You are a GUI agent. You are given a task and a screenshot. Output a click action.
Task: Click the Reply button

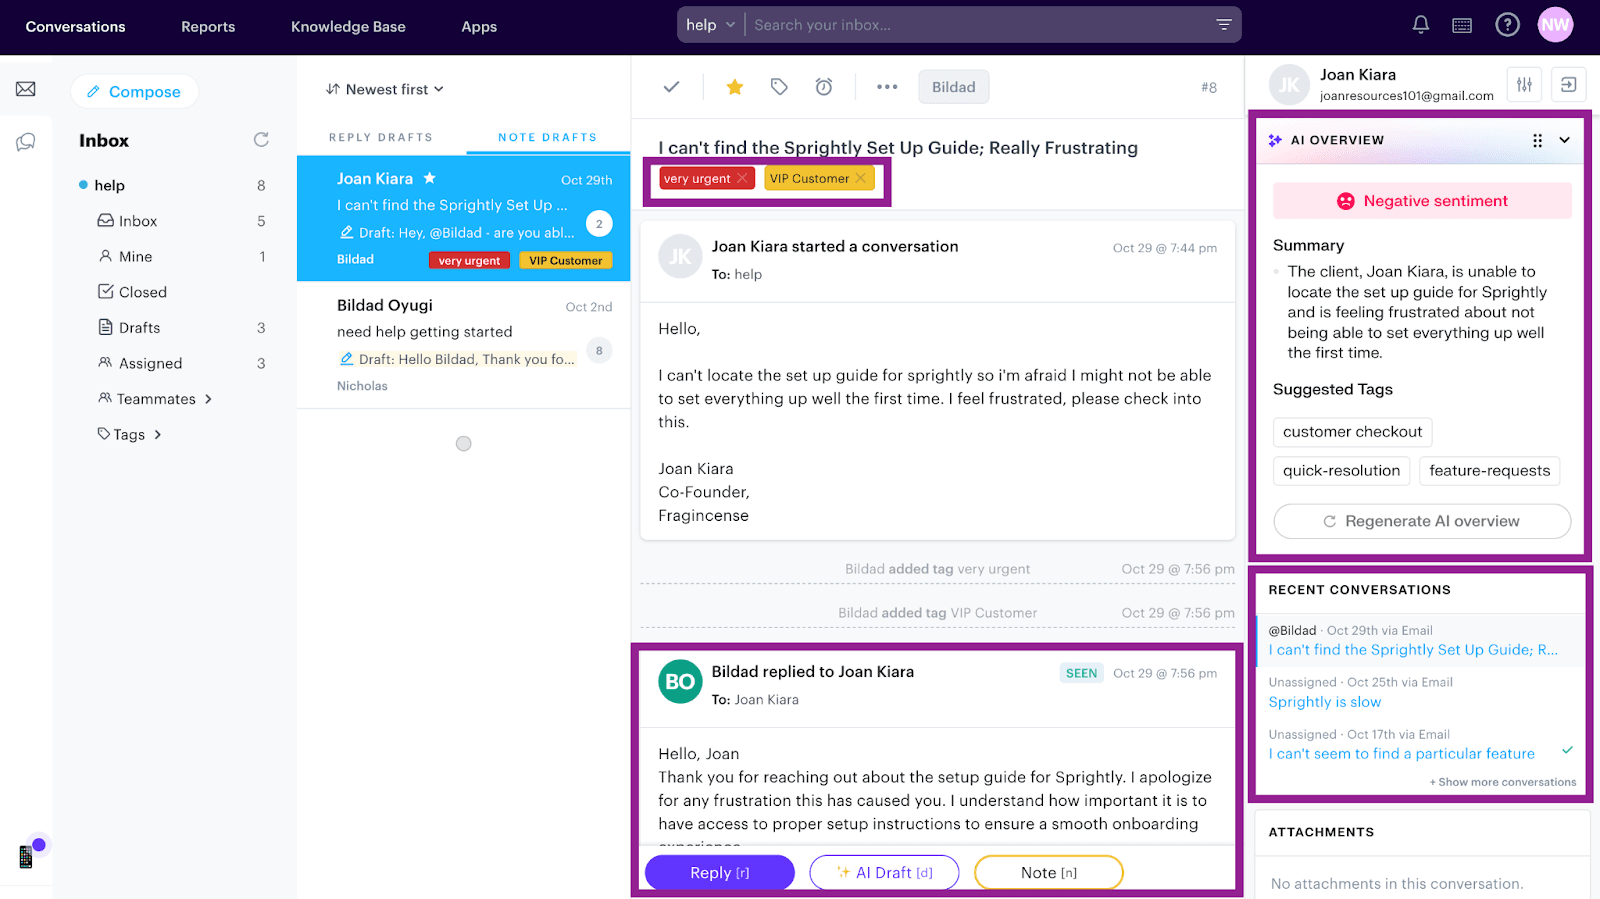coord(720,872)
